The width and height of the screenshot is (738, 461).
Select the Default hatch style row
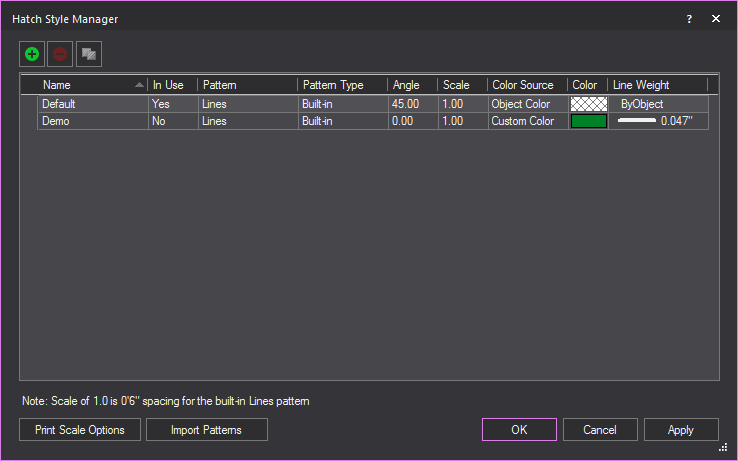(x=90, y=104)
